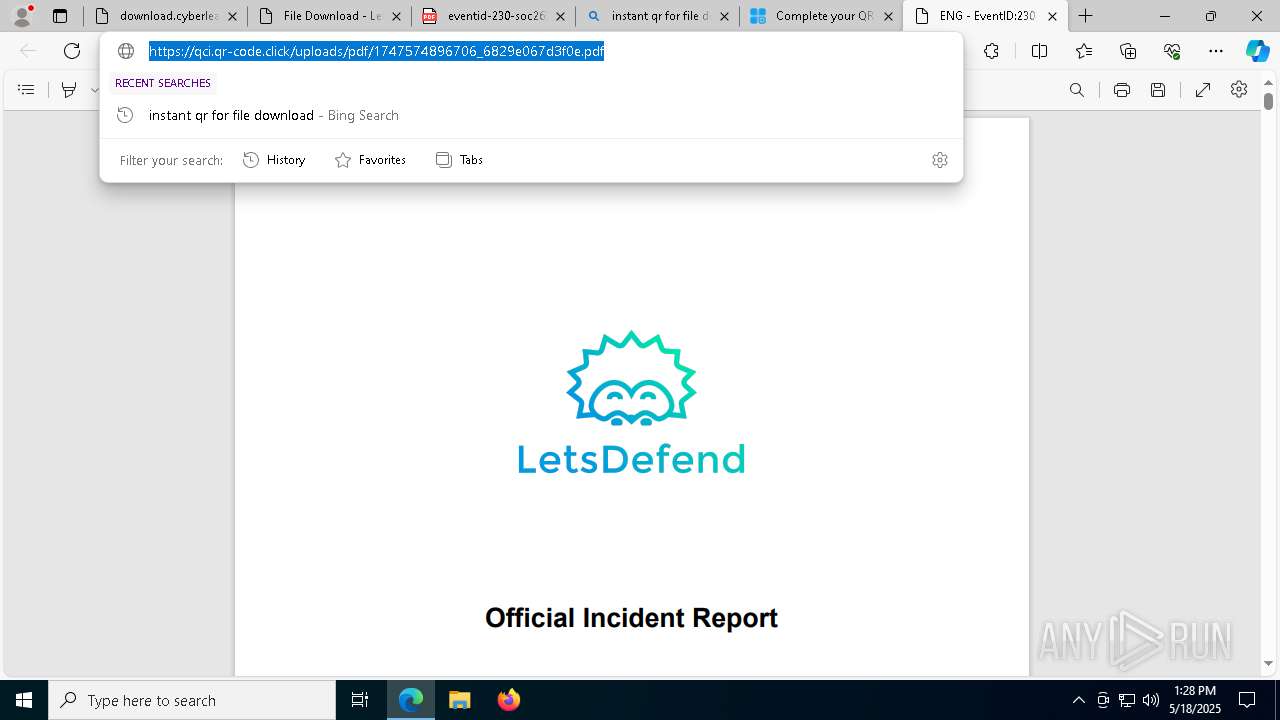Save the PDF document
The image size is (1280, 720).
click(1158, 90)
